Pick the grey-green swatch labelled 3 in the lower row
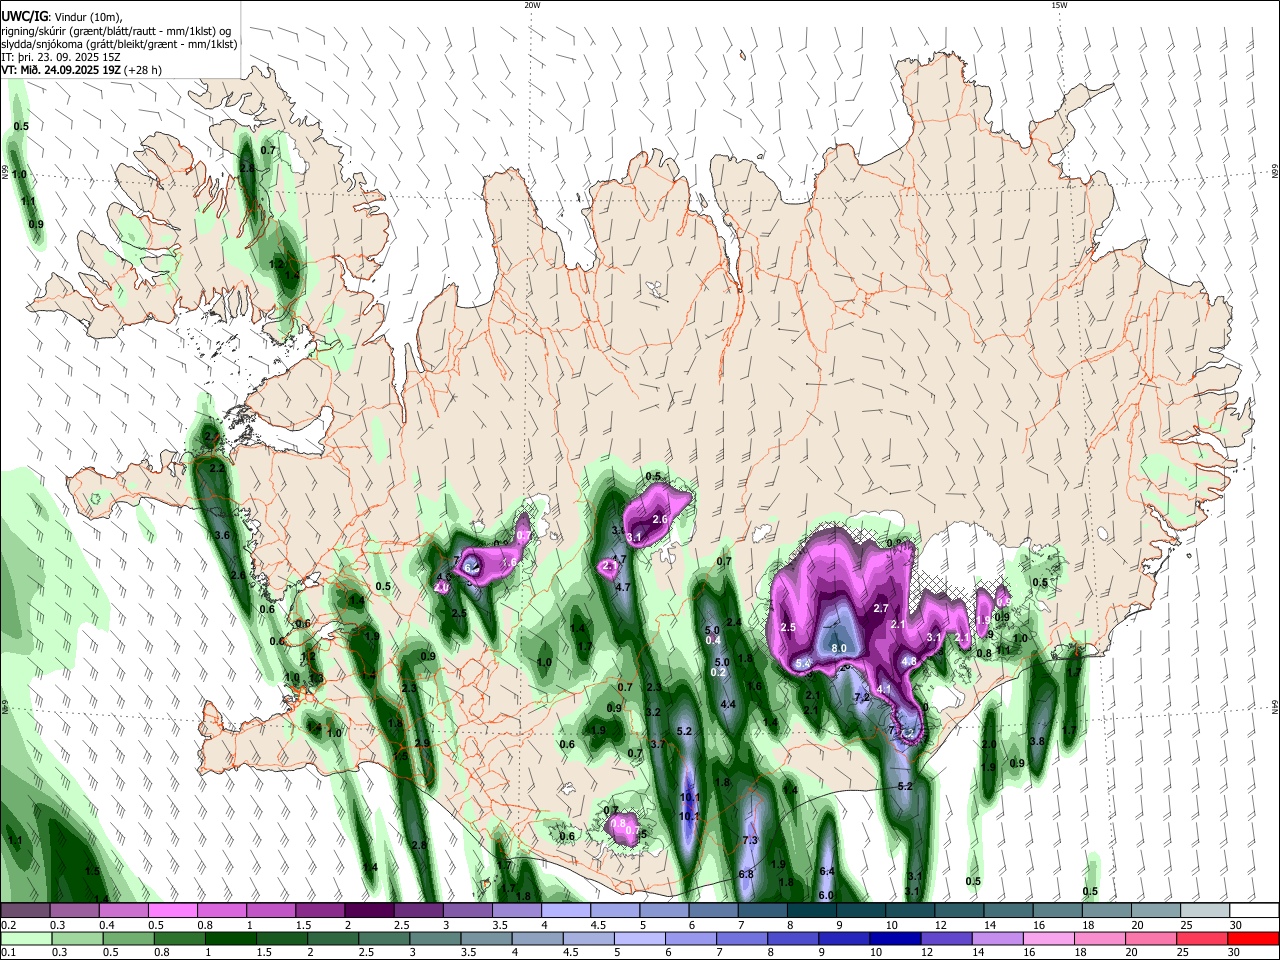 pyautogui.click(x=434, y=938)
